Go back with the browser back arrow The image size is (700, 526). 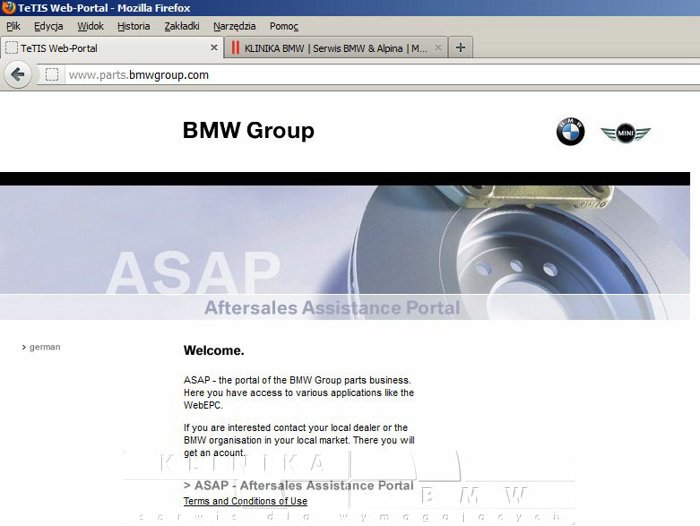click(18, 75)
